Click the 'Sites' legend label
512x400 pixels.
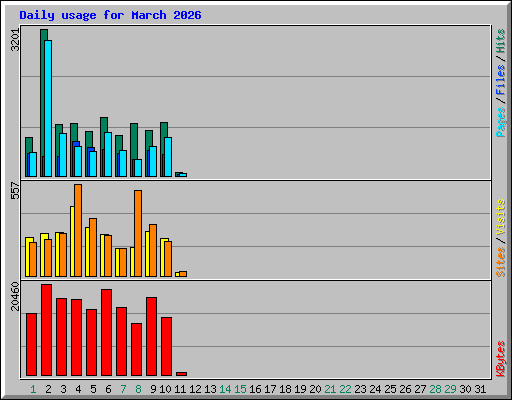click(x=501, y=262)
